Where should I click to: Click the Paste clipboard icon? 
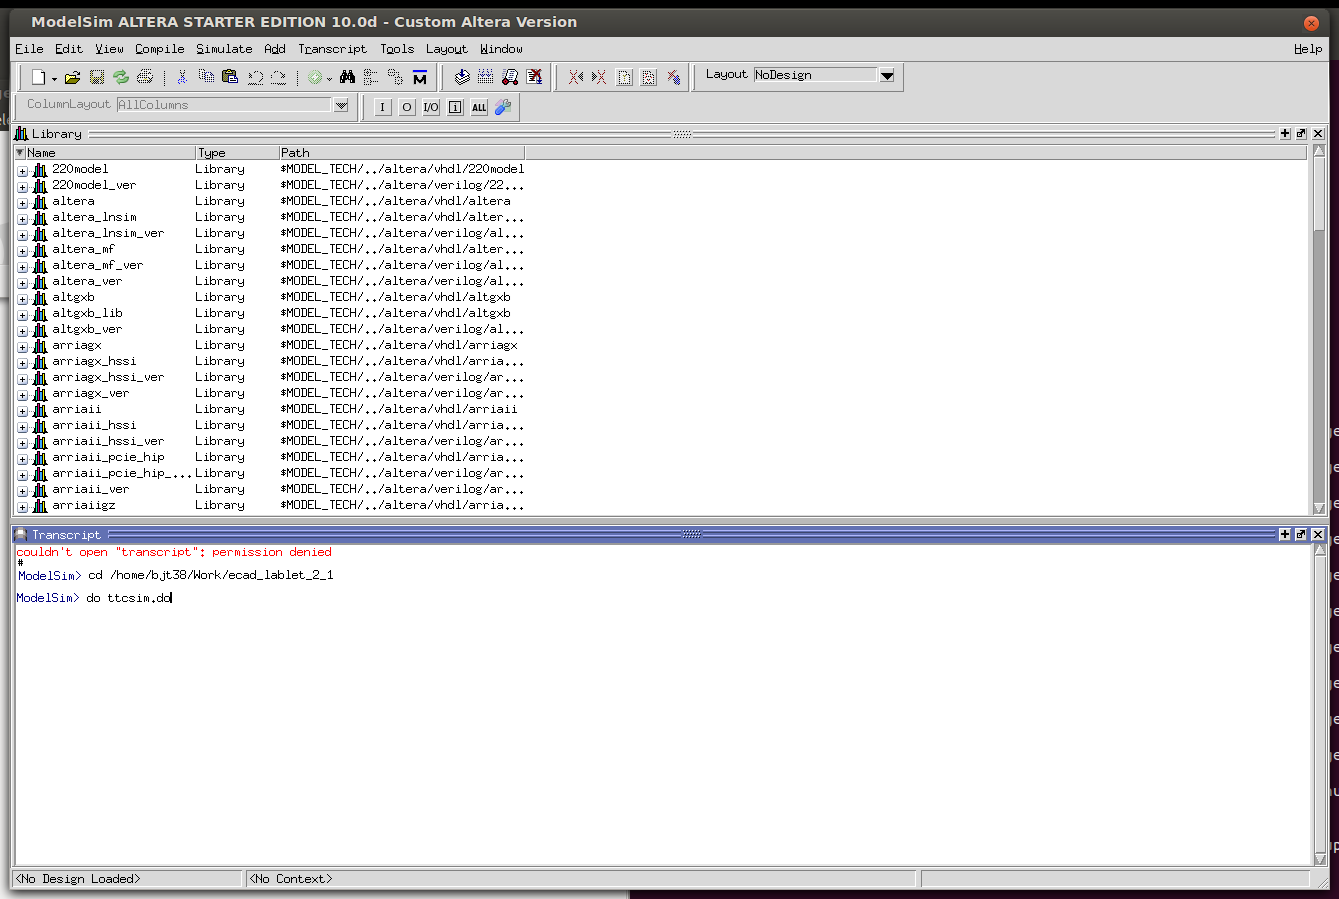click(x=230, y=77)
